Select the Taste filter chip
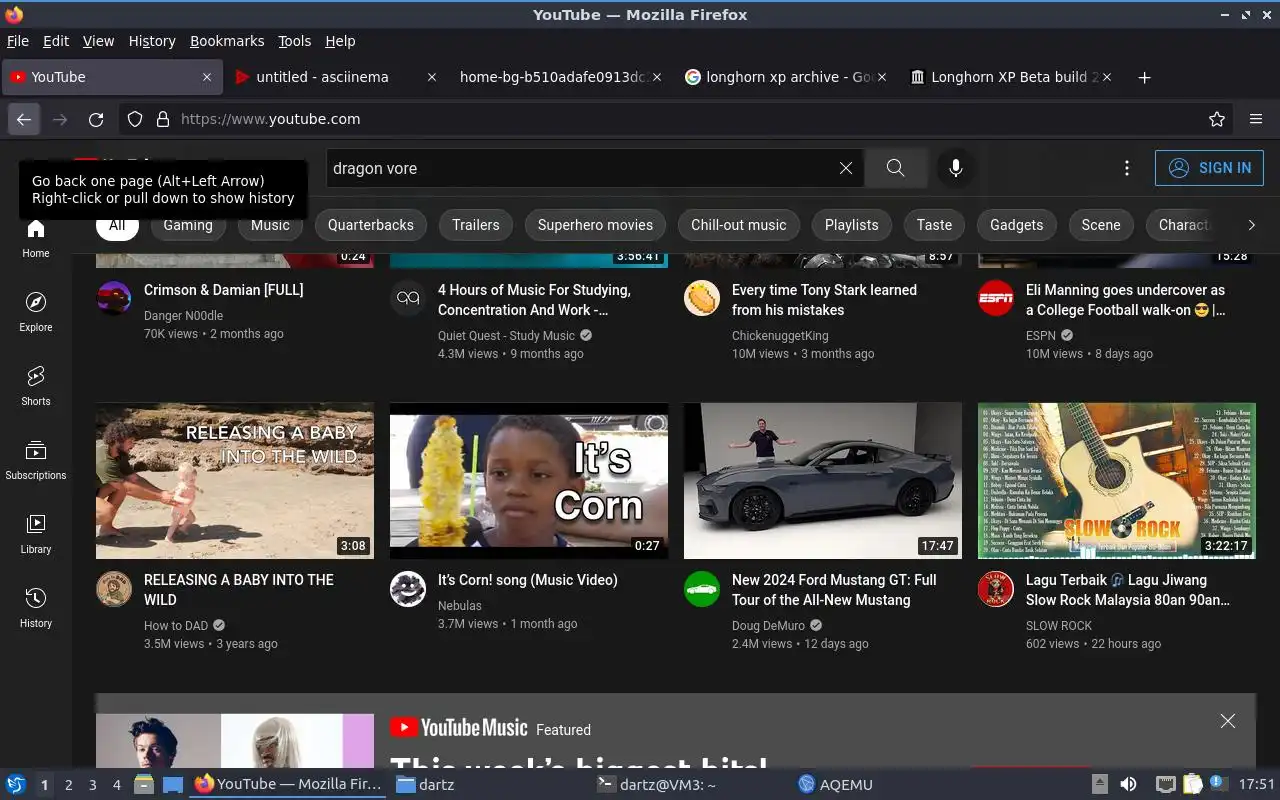The width and height of the screenshot is (1280, 800). [x=935, y=225]
